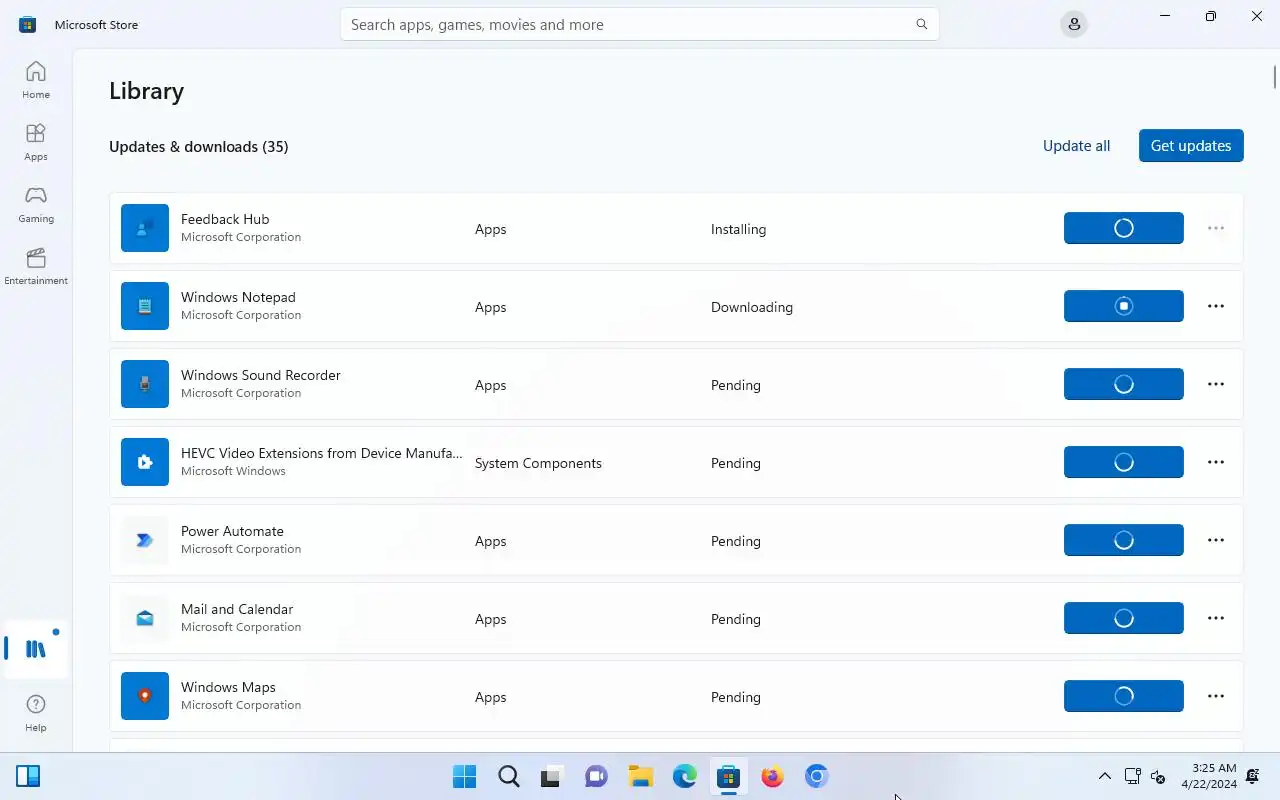Open the Home section in sidebar
This screenshot has height=800, width=1280.
(x=36, y=80)
